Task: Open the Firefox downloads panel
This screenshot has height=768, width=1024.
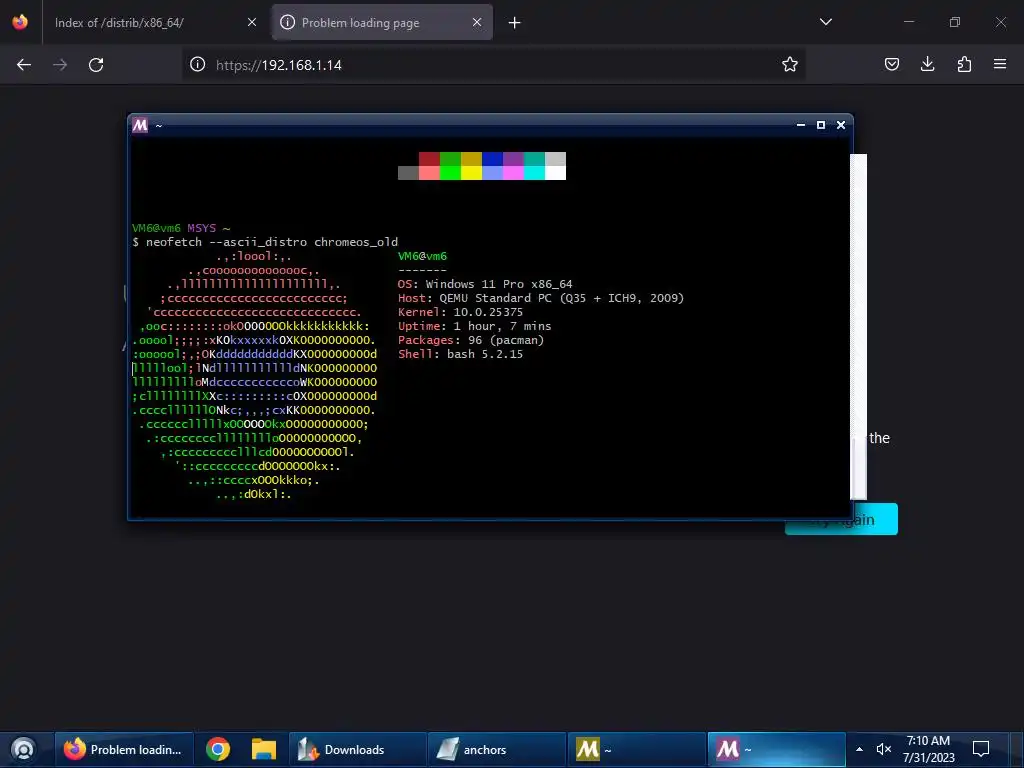Action: tap(927, 64)
